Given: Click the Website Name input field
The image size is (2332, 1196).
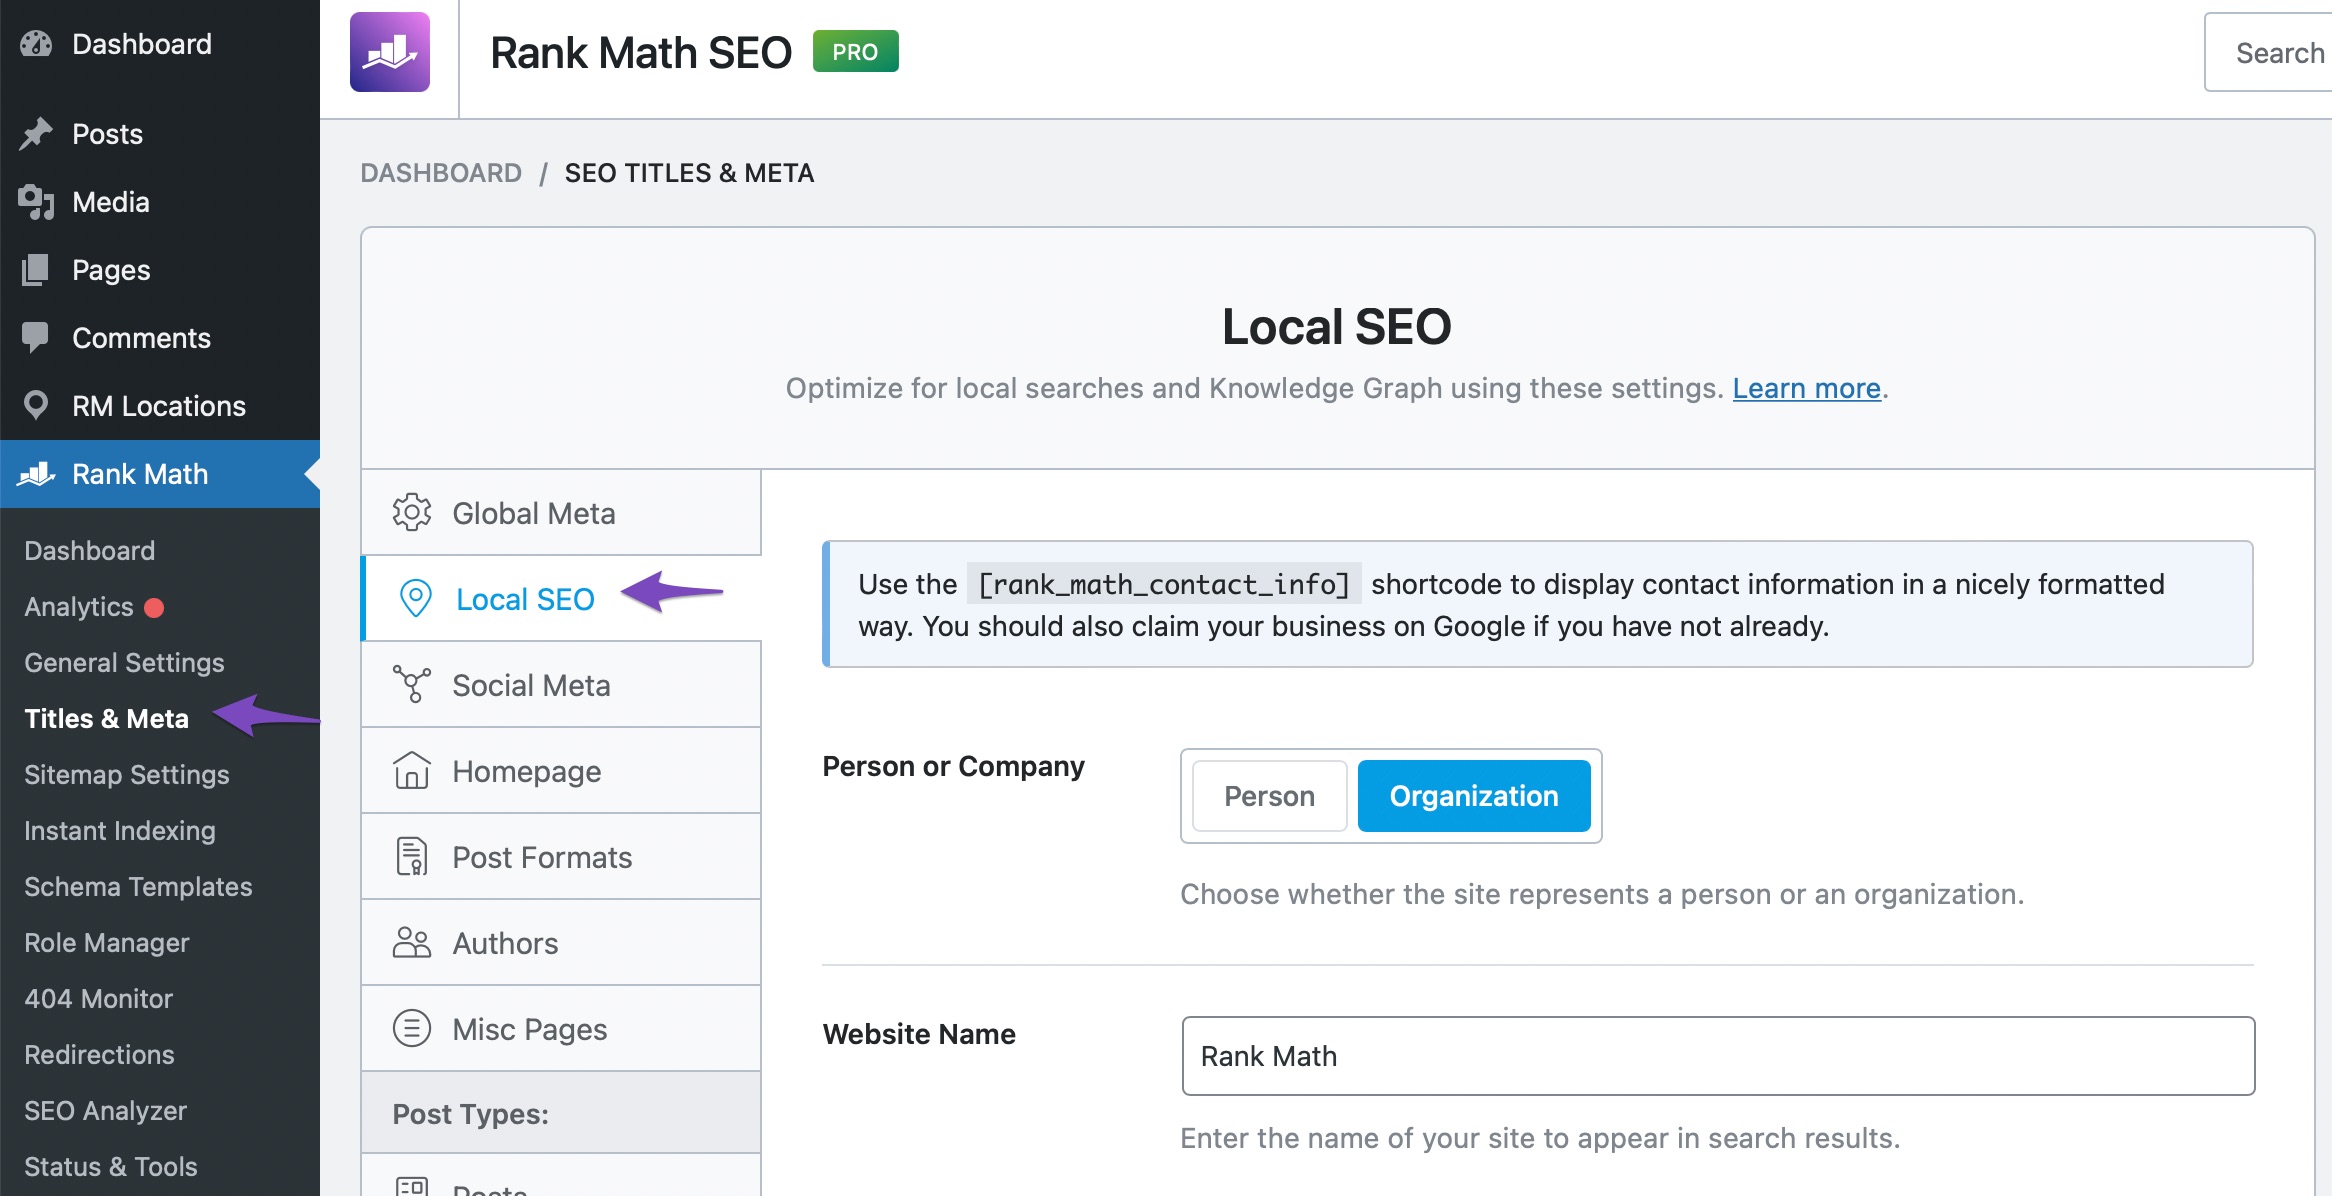Looking at the screenshot, I should pyautogui.click(x=1718, y=1056).
